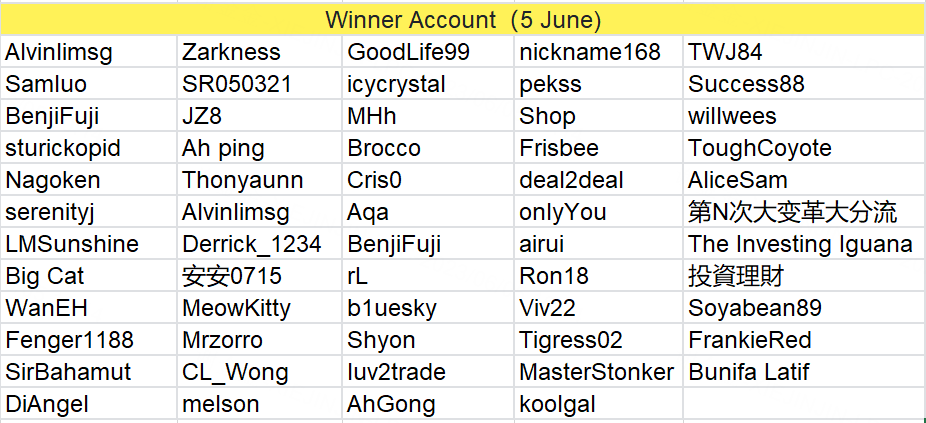Select the 投資理財 cell
The height and width of the screenshot is (423, 926).
click(804, 276)
